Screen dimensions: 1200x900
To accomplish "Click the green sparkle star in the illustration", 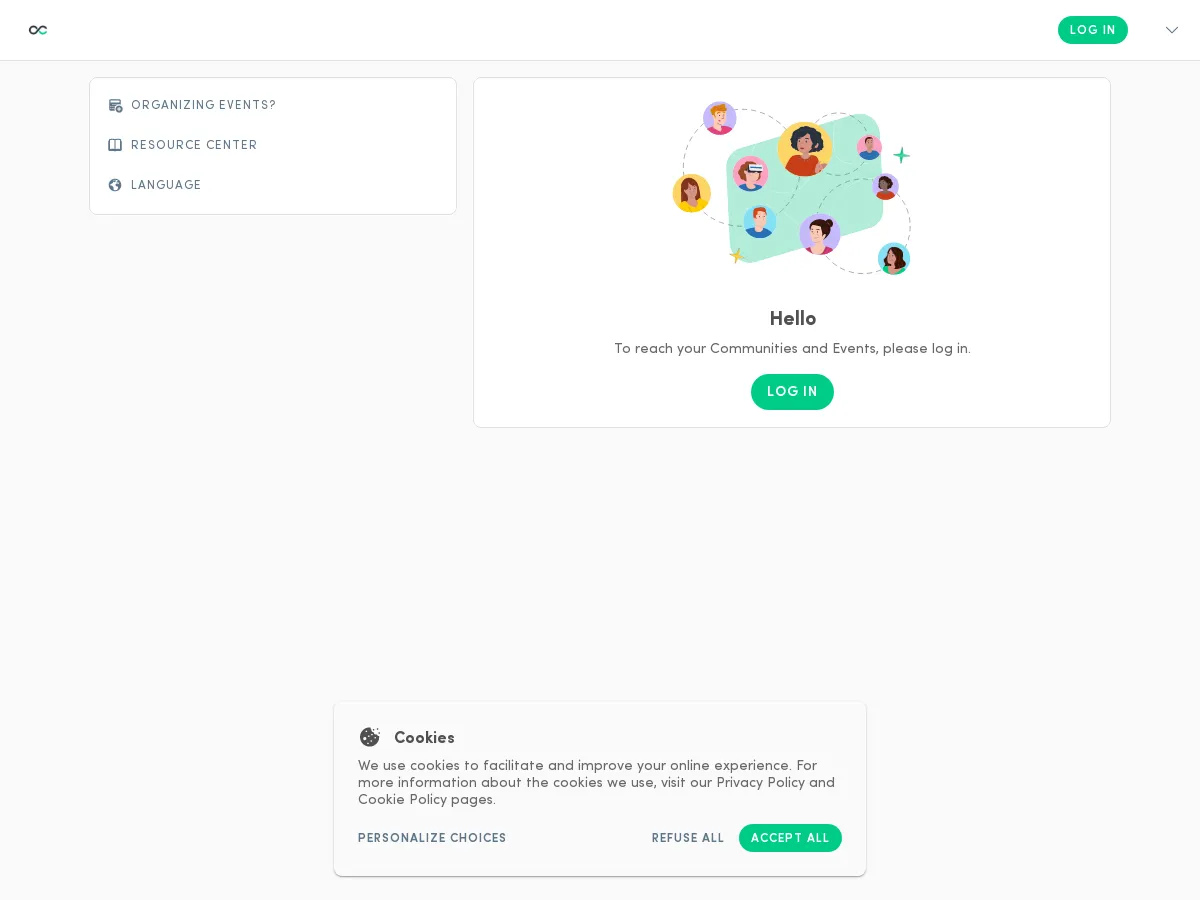I will point(902,155).
